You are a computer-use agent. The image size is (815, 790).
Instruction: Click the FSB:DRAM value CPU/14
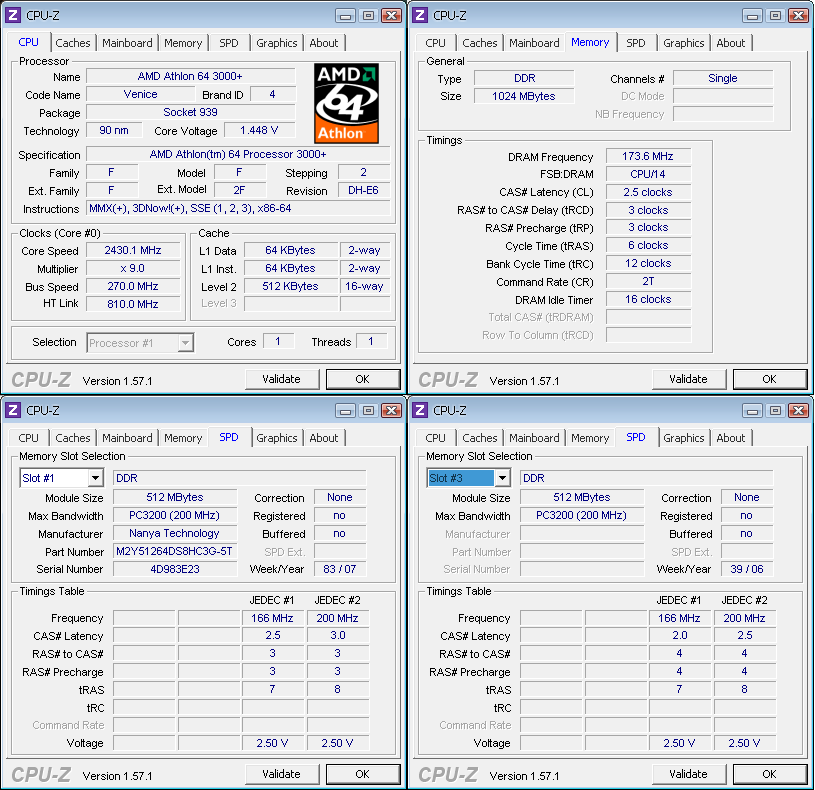[x=648, y=175]
